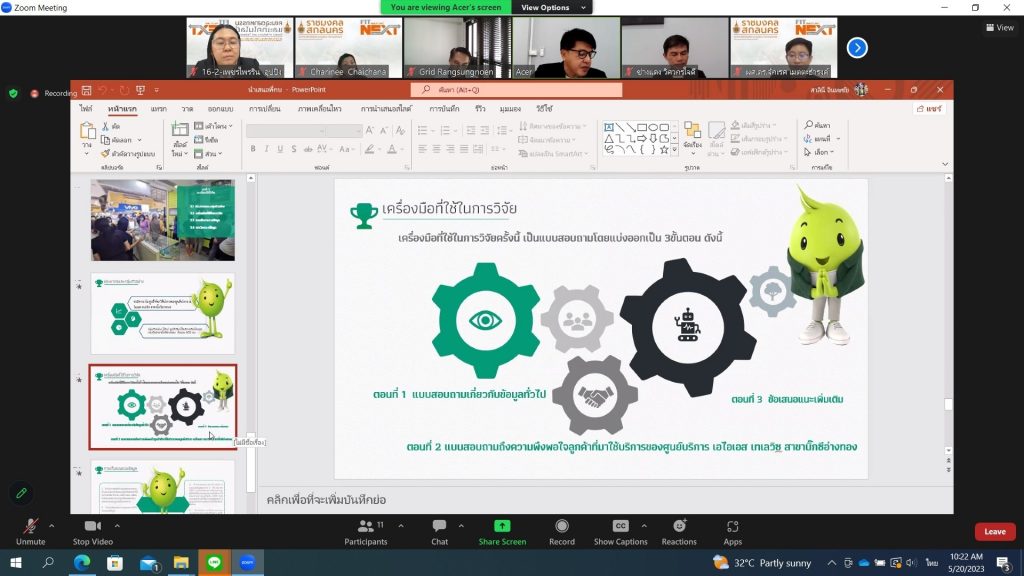Unmute the microphone in Zoom
This screenshot has height=576, width=1024.
30,529
